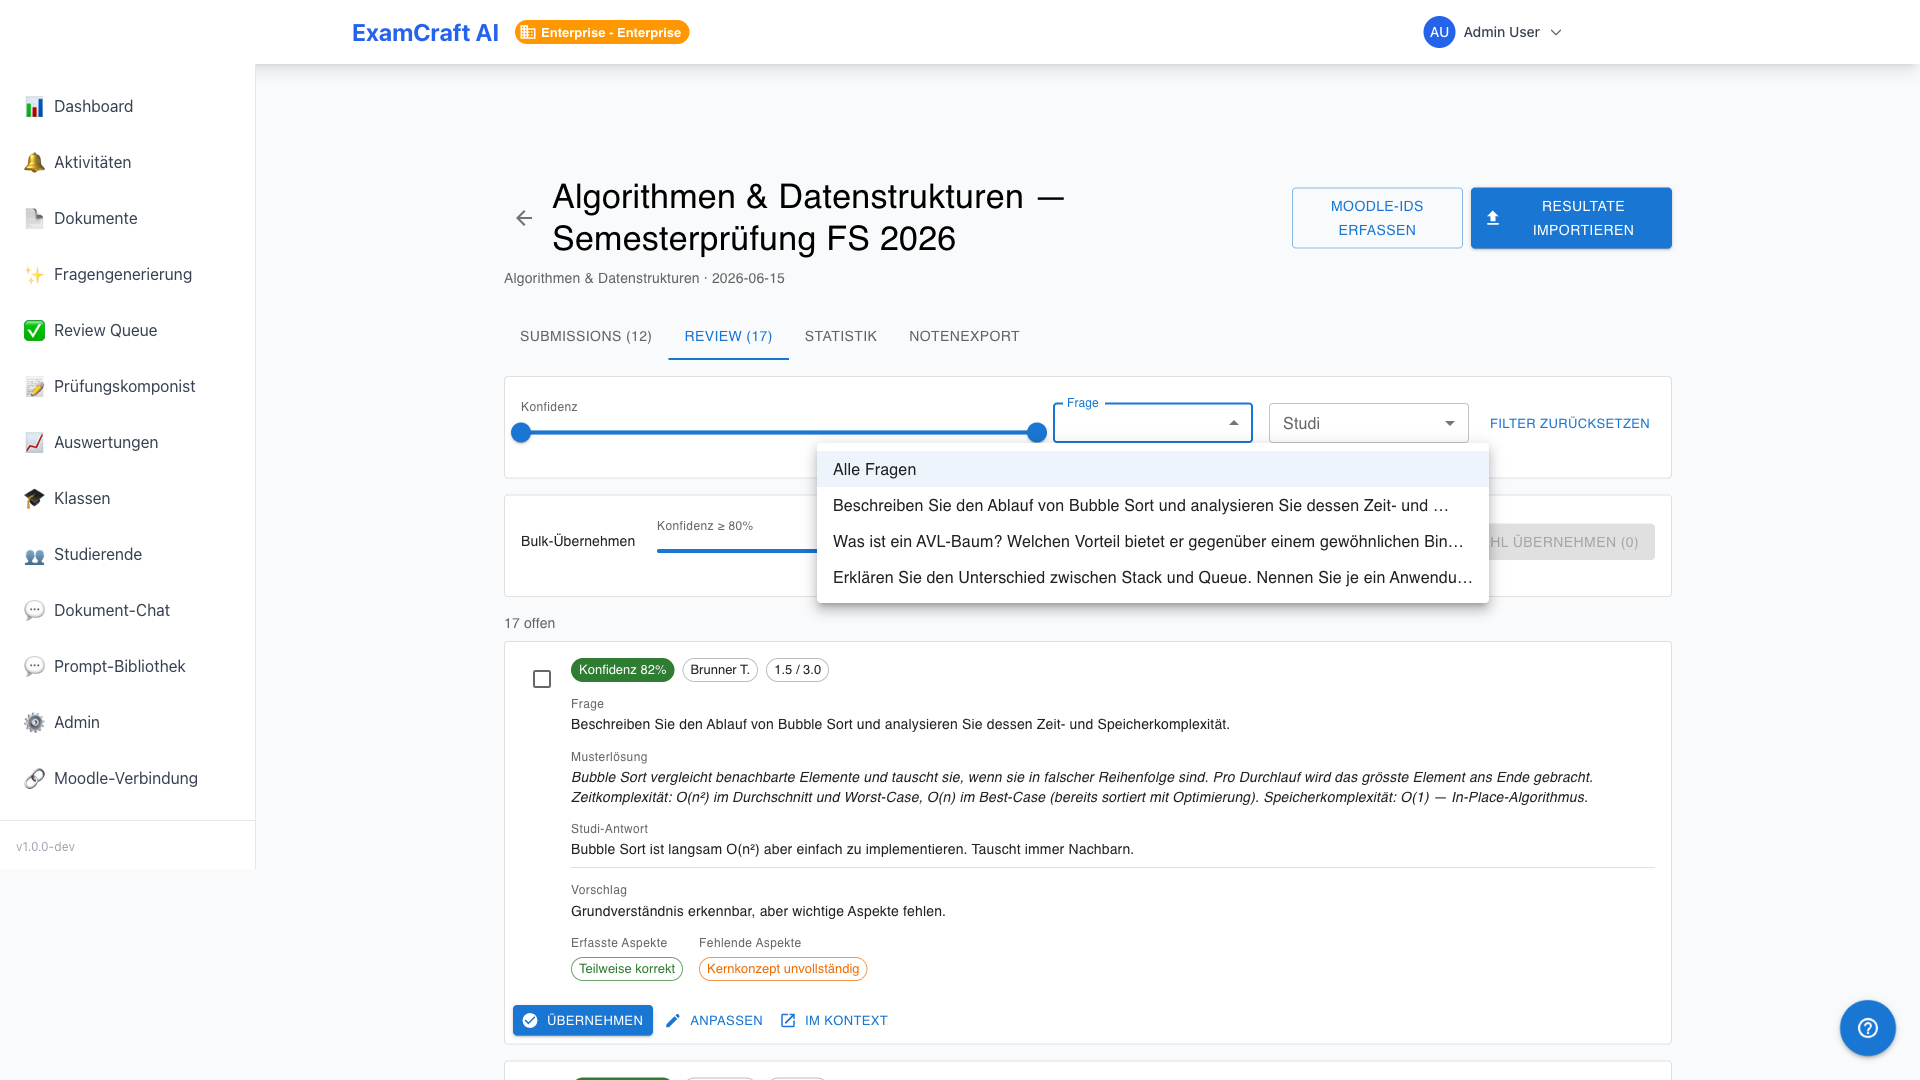Tick the checkbox for Brunner T. answer

(542, 679)
